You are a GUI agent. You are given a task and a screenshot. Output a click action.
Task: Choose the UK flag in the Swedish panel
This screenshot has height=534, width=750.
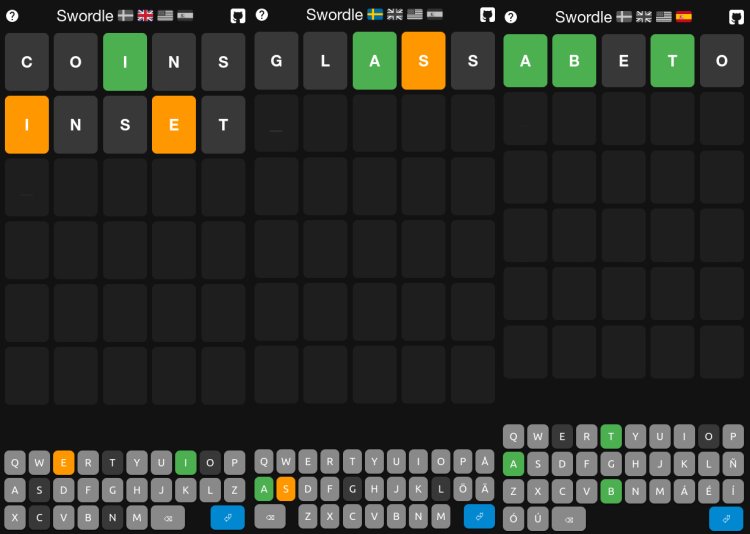point(395,15)
